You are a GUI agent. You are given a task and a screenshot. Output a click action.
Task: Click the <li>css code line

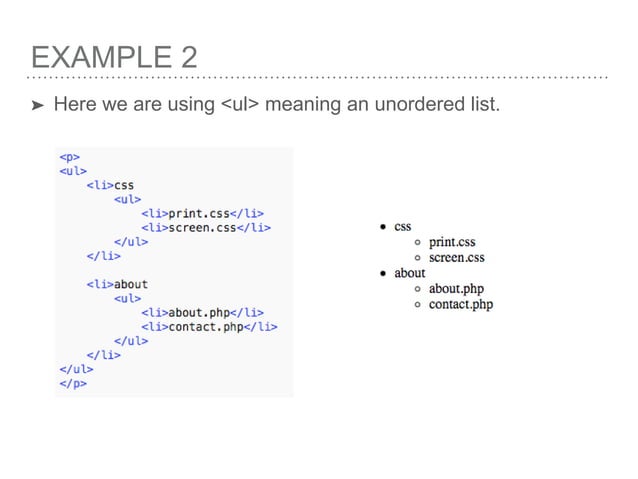point(110,185)
